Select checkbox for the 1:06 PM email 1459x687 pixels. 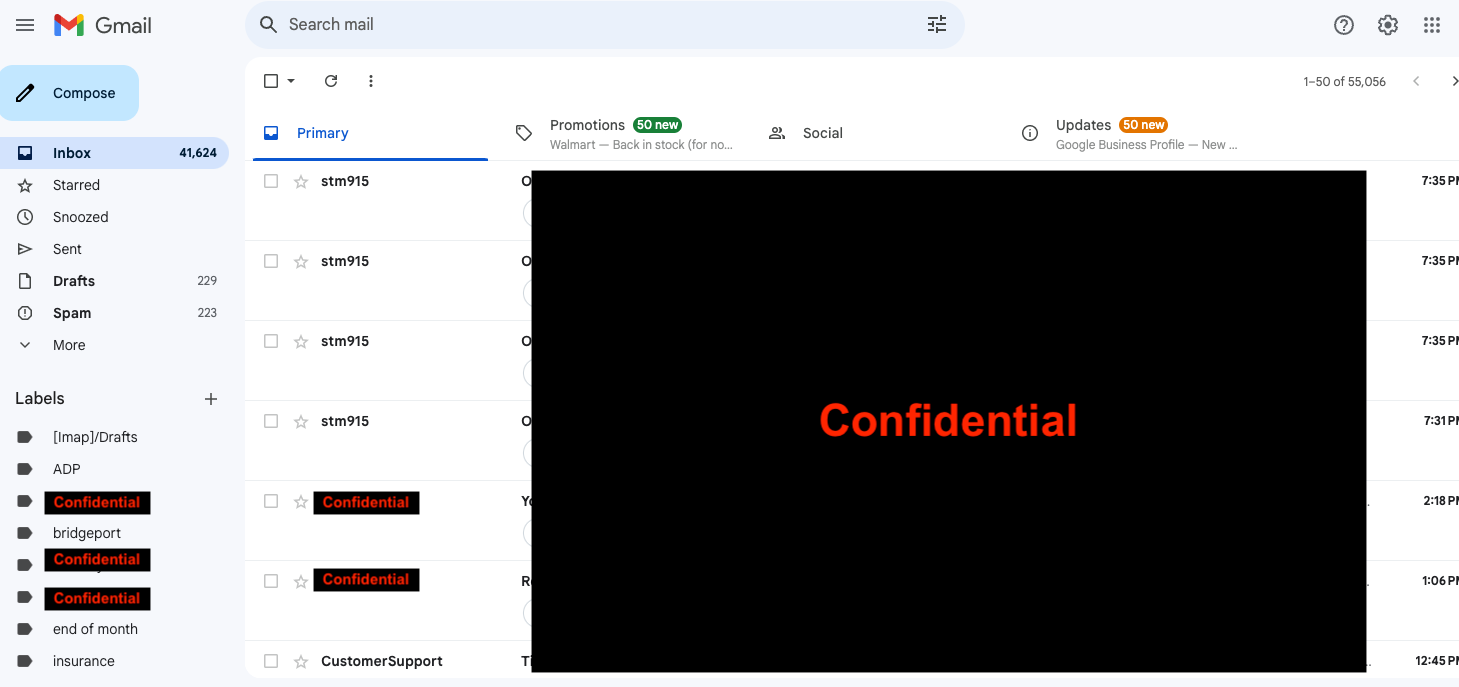point(271,581)
